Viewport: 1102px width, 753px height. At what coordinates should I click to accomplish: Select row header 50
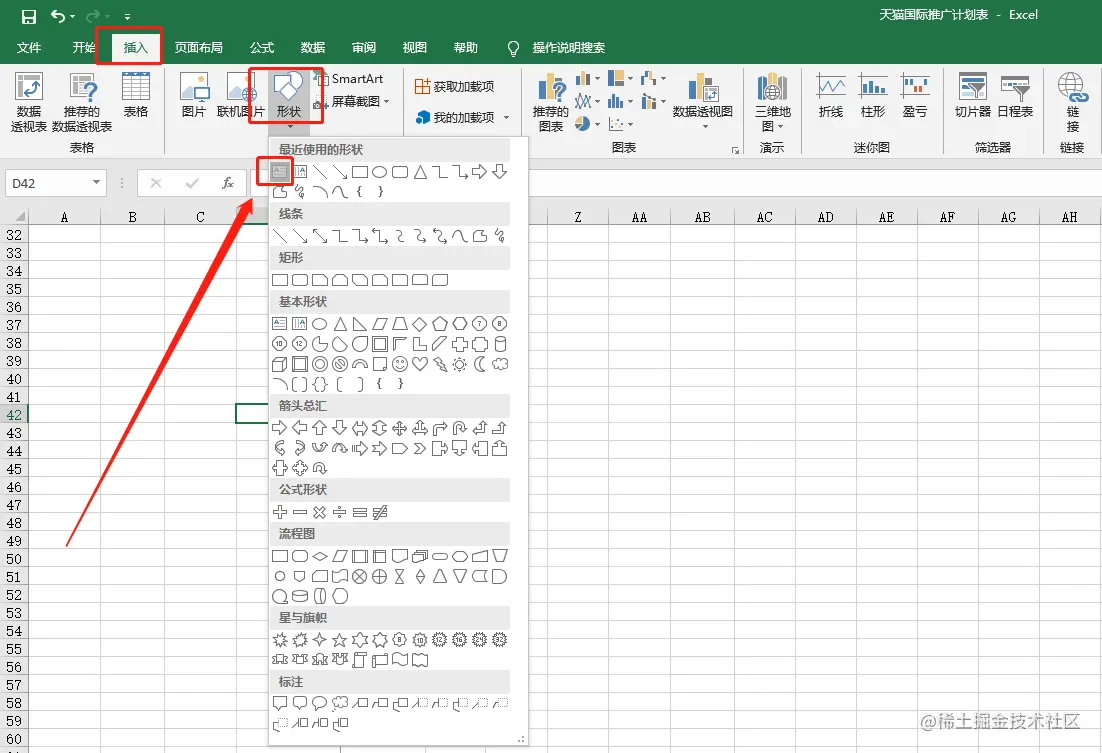(14, 559)
